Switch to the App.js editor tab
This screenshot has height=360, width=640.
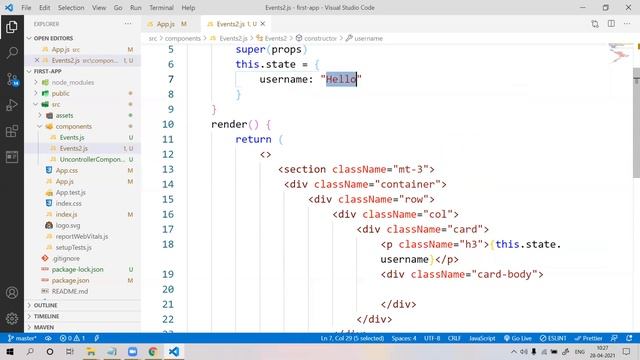click(x=171, y=24)
